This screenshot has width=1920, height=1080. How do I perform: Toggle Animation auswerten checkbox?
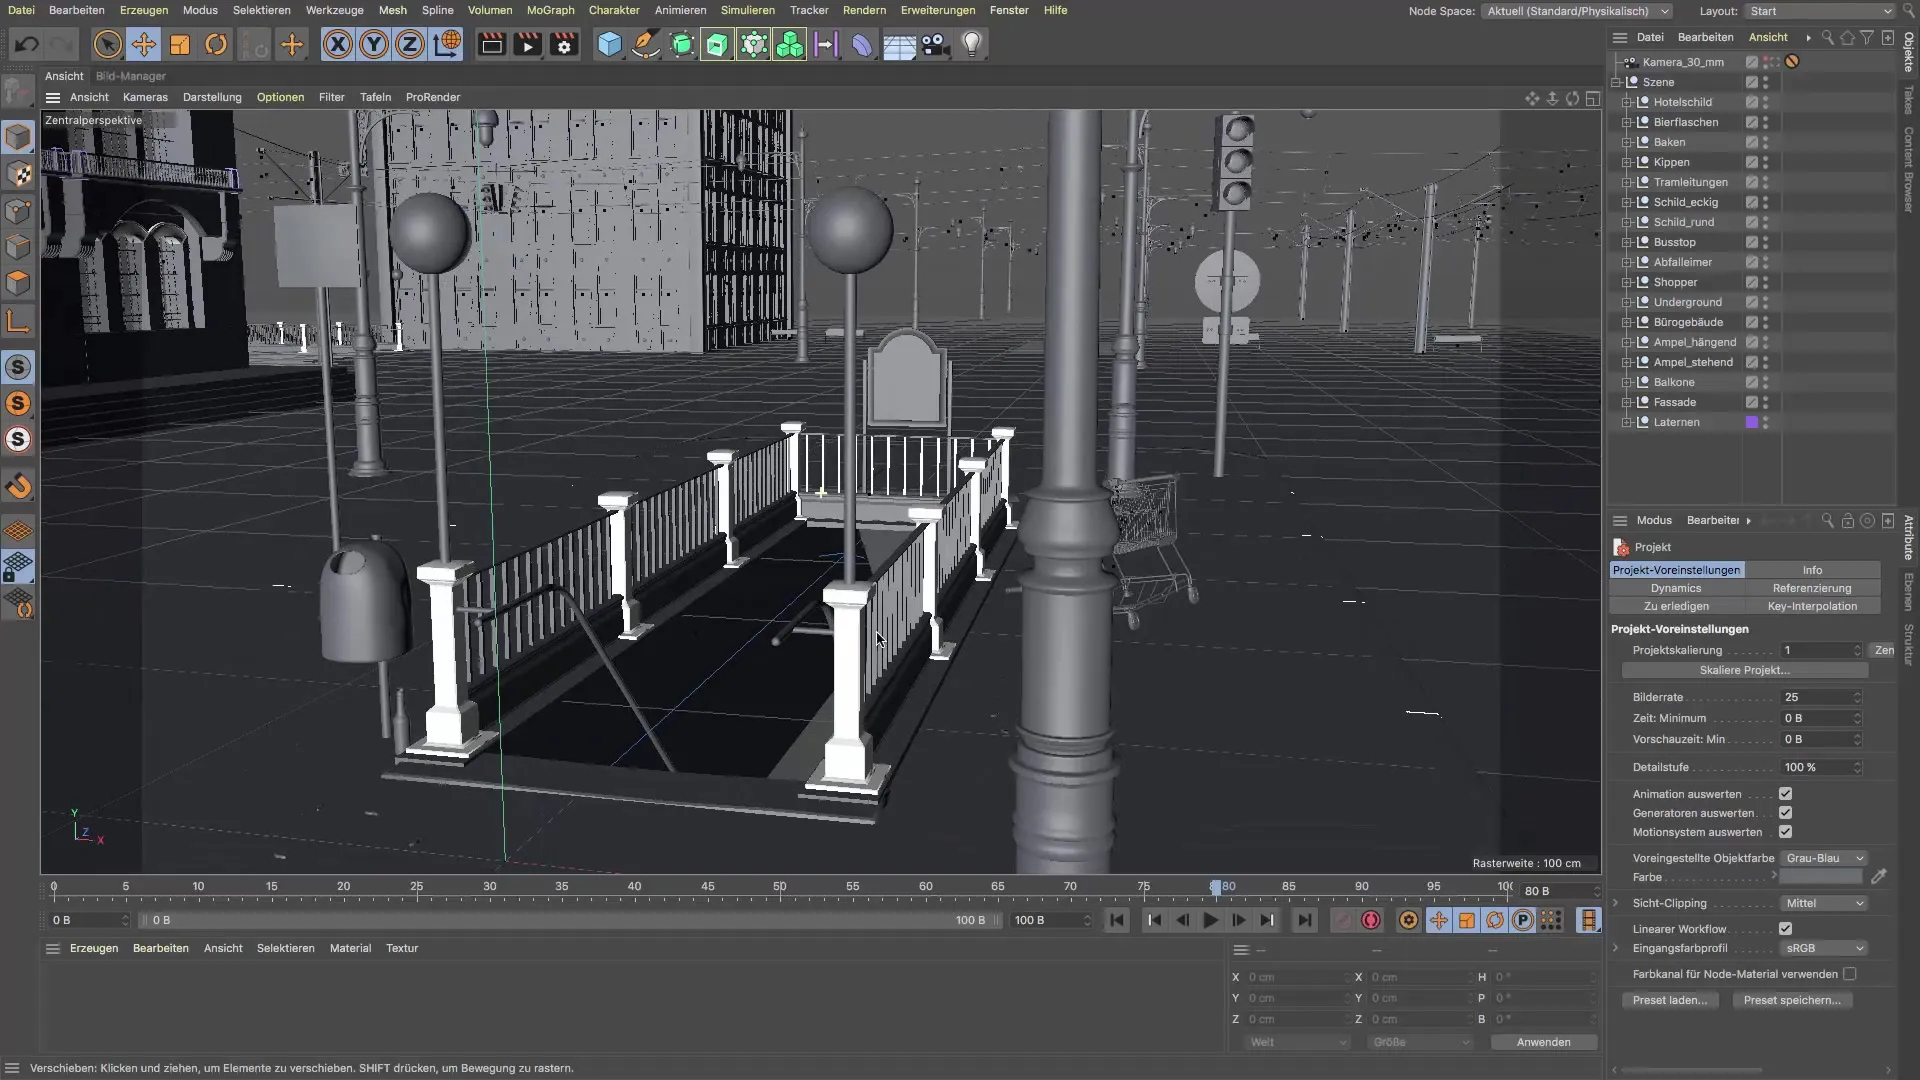(1785, 794)
